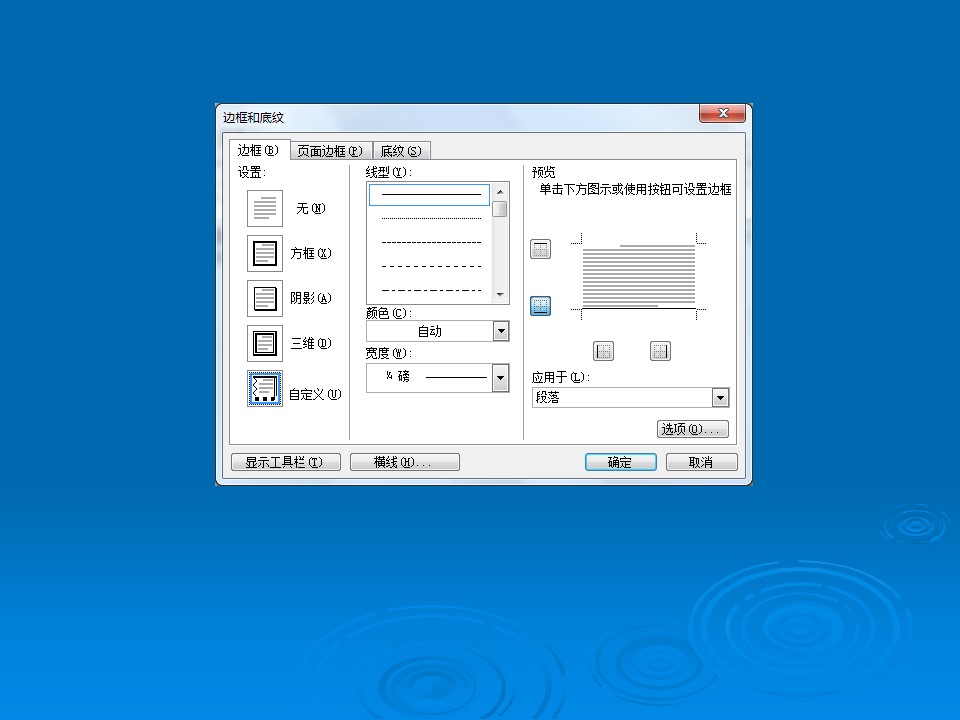Choose the dotted line style in 线型 list

pyautogui.click(x=430, y=219)
